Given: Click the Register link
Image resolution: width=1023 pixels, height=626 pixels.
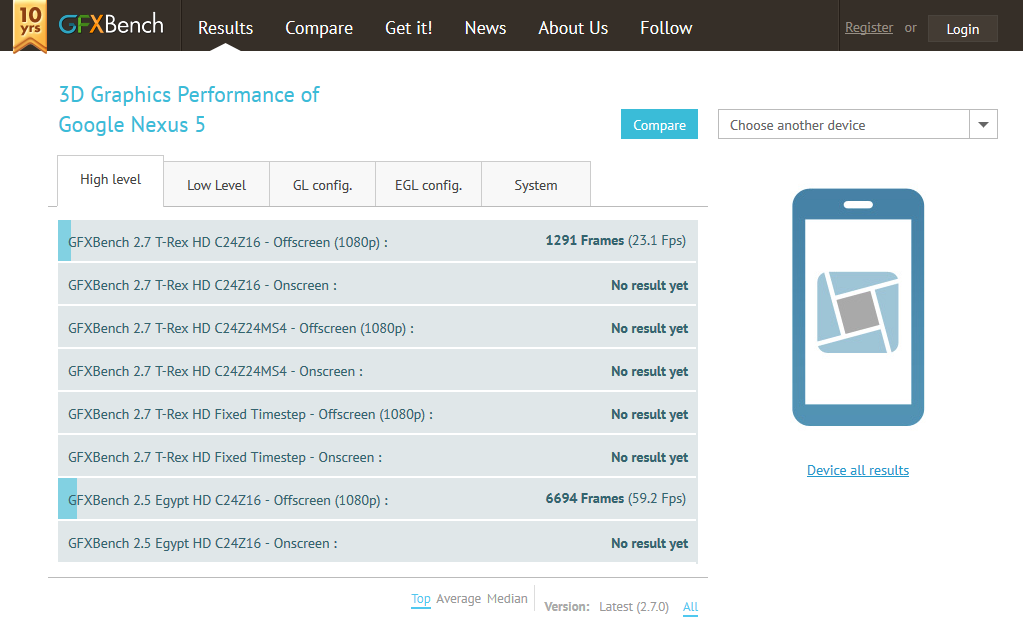Looking at the screenshot, I should tap(869, 27).
